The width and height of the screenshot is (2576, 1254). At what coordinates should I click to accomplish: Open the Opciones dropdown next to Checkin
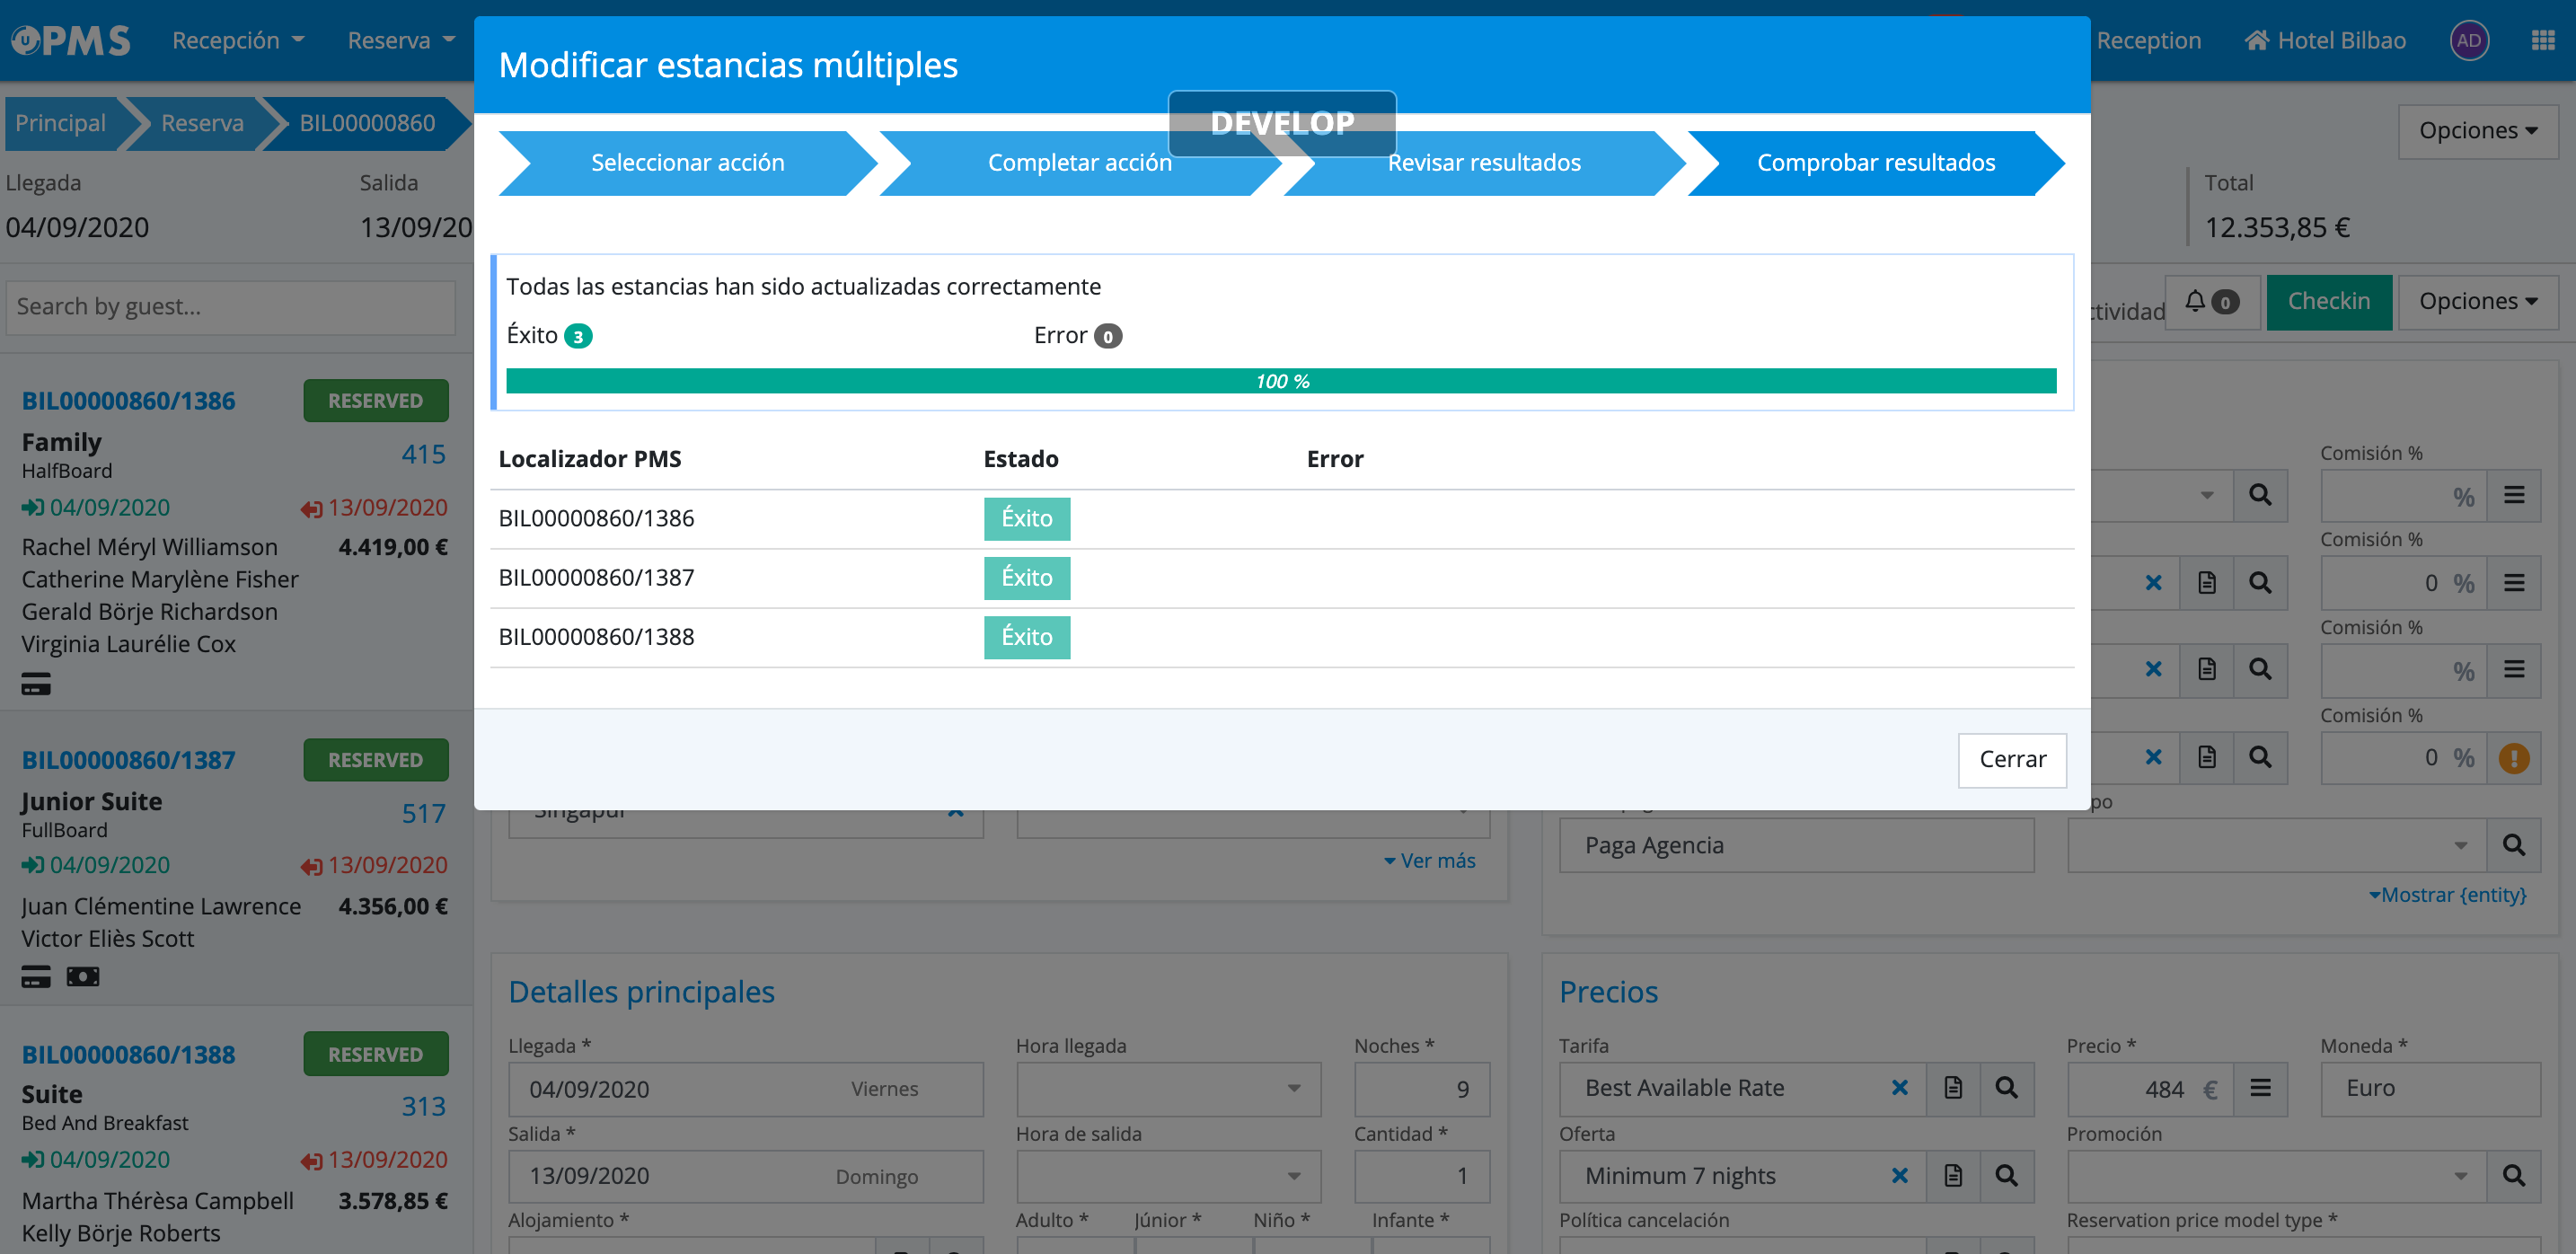tap(2477, 301)
